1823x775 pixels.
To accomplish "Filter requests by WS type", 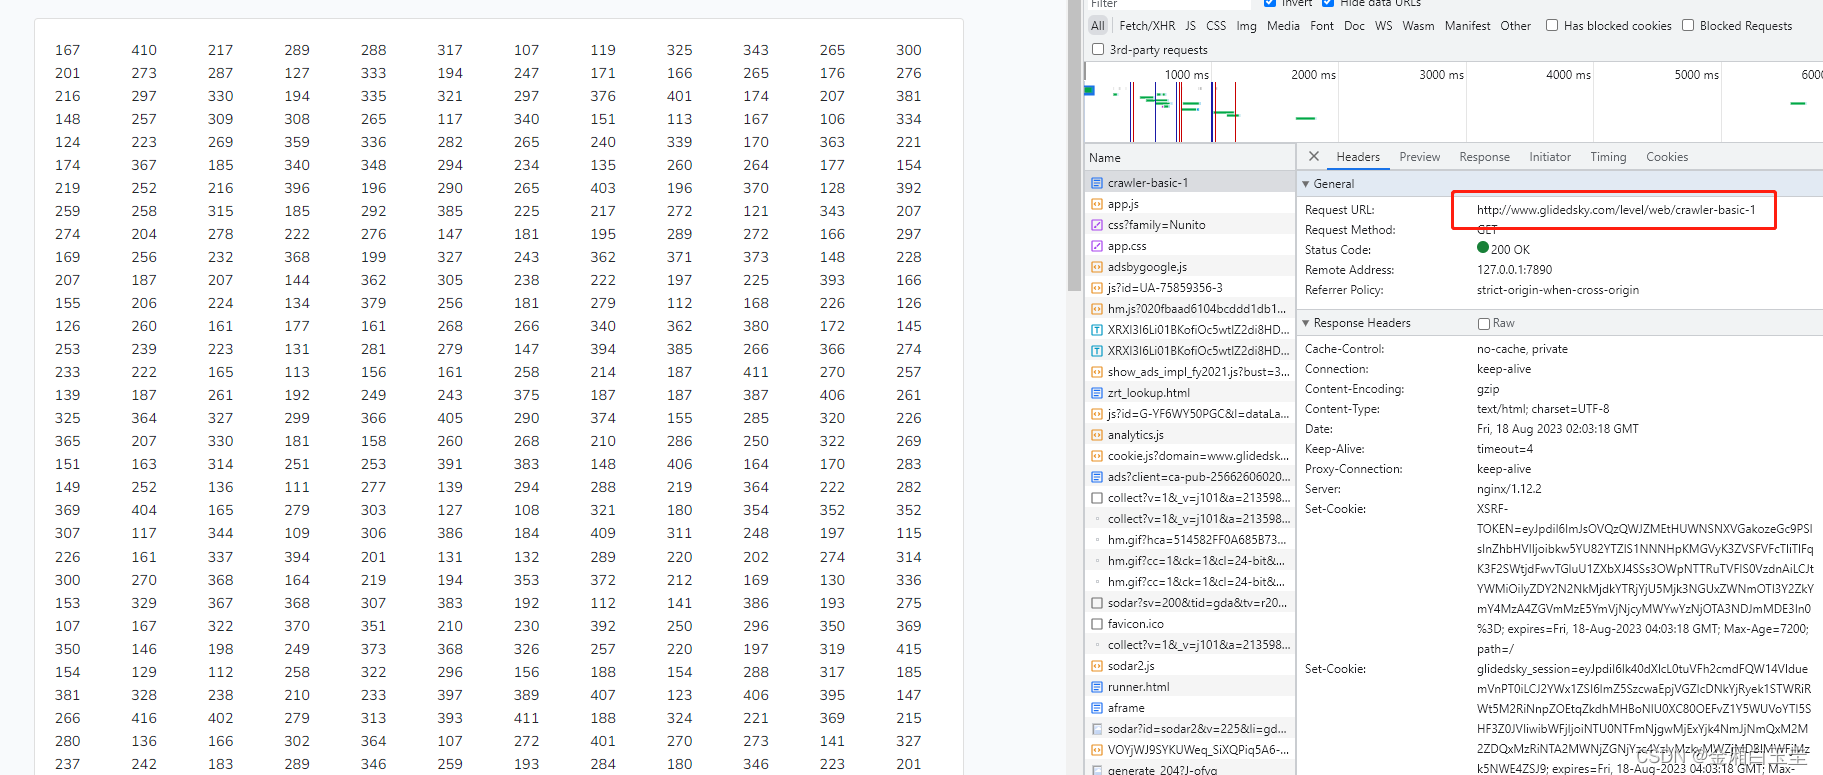I will 1383,26.
